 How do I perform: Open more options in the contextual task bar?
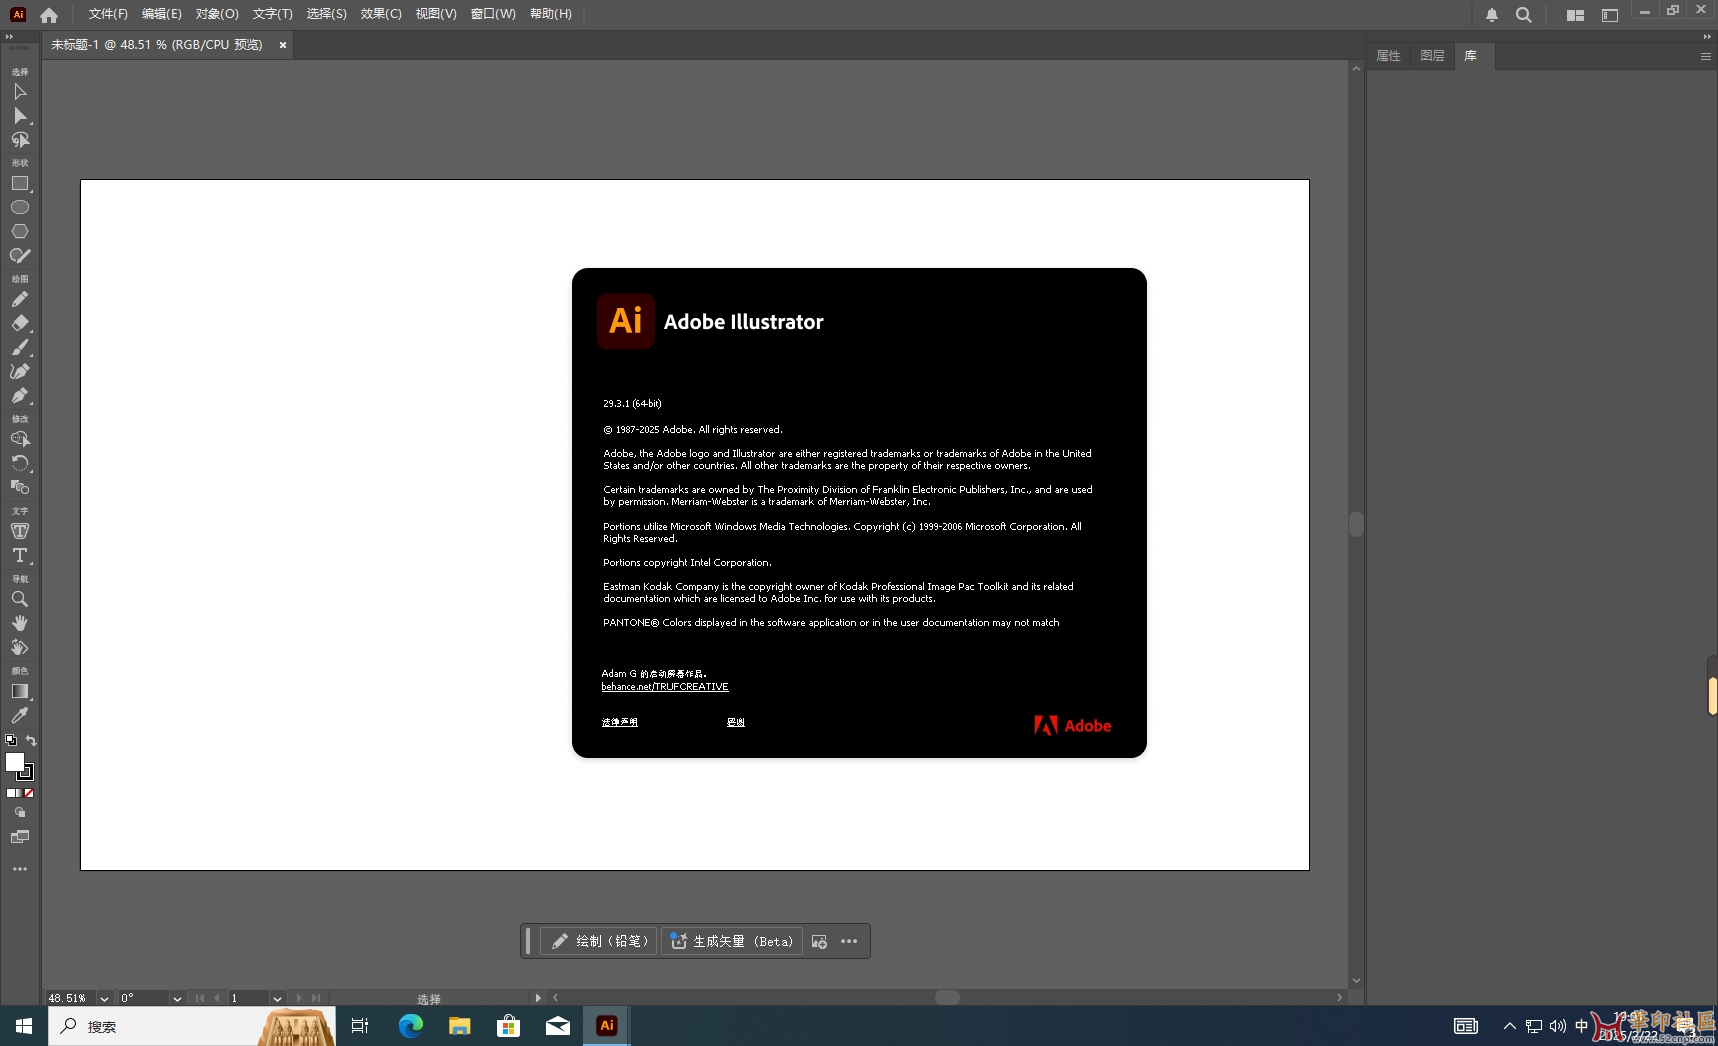(849, 941)
